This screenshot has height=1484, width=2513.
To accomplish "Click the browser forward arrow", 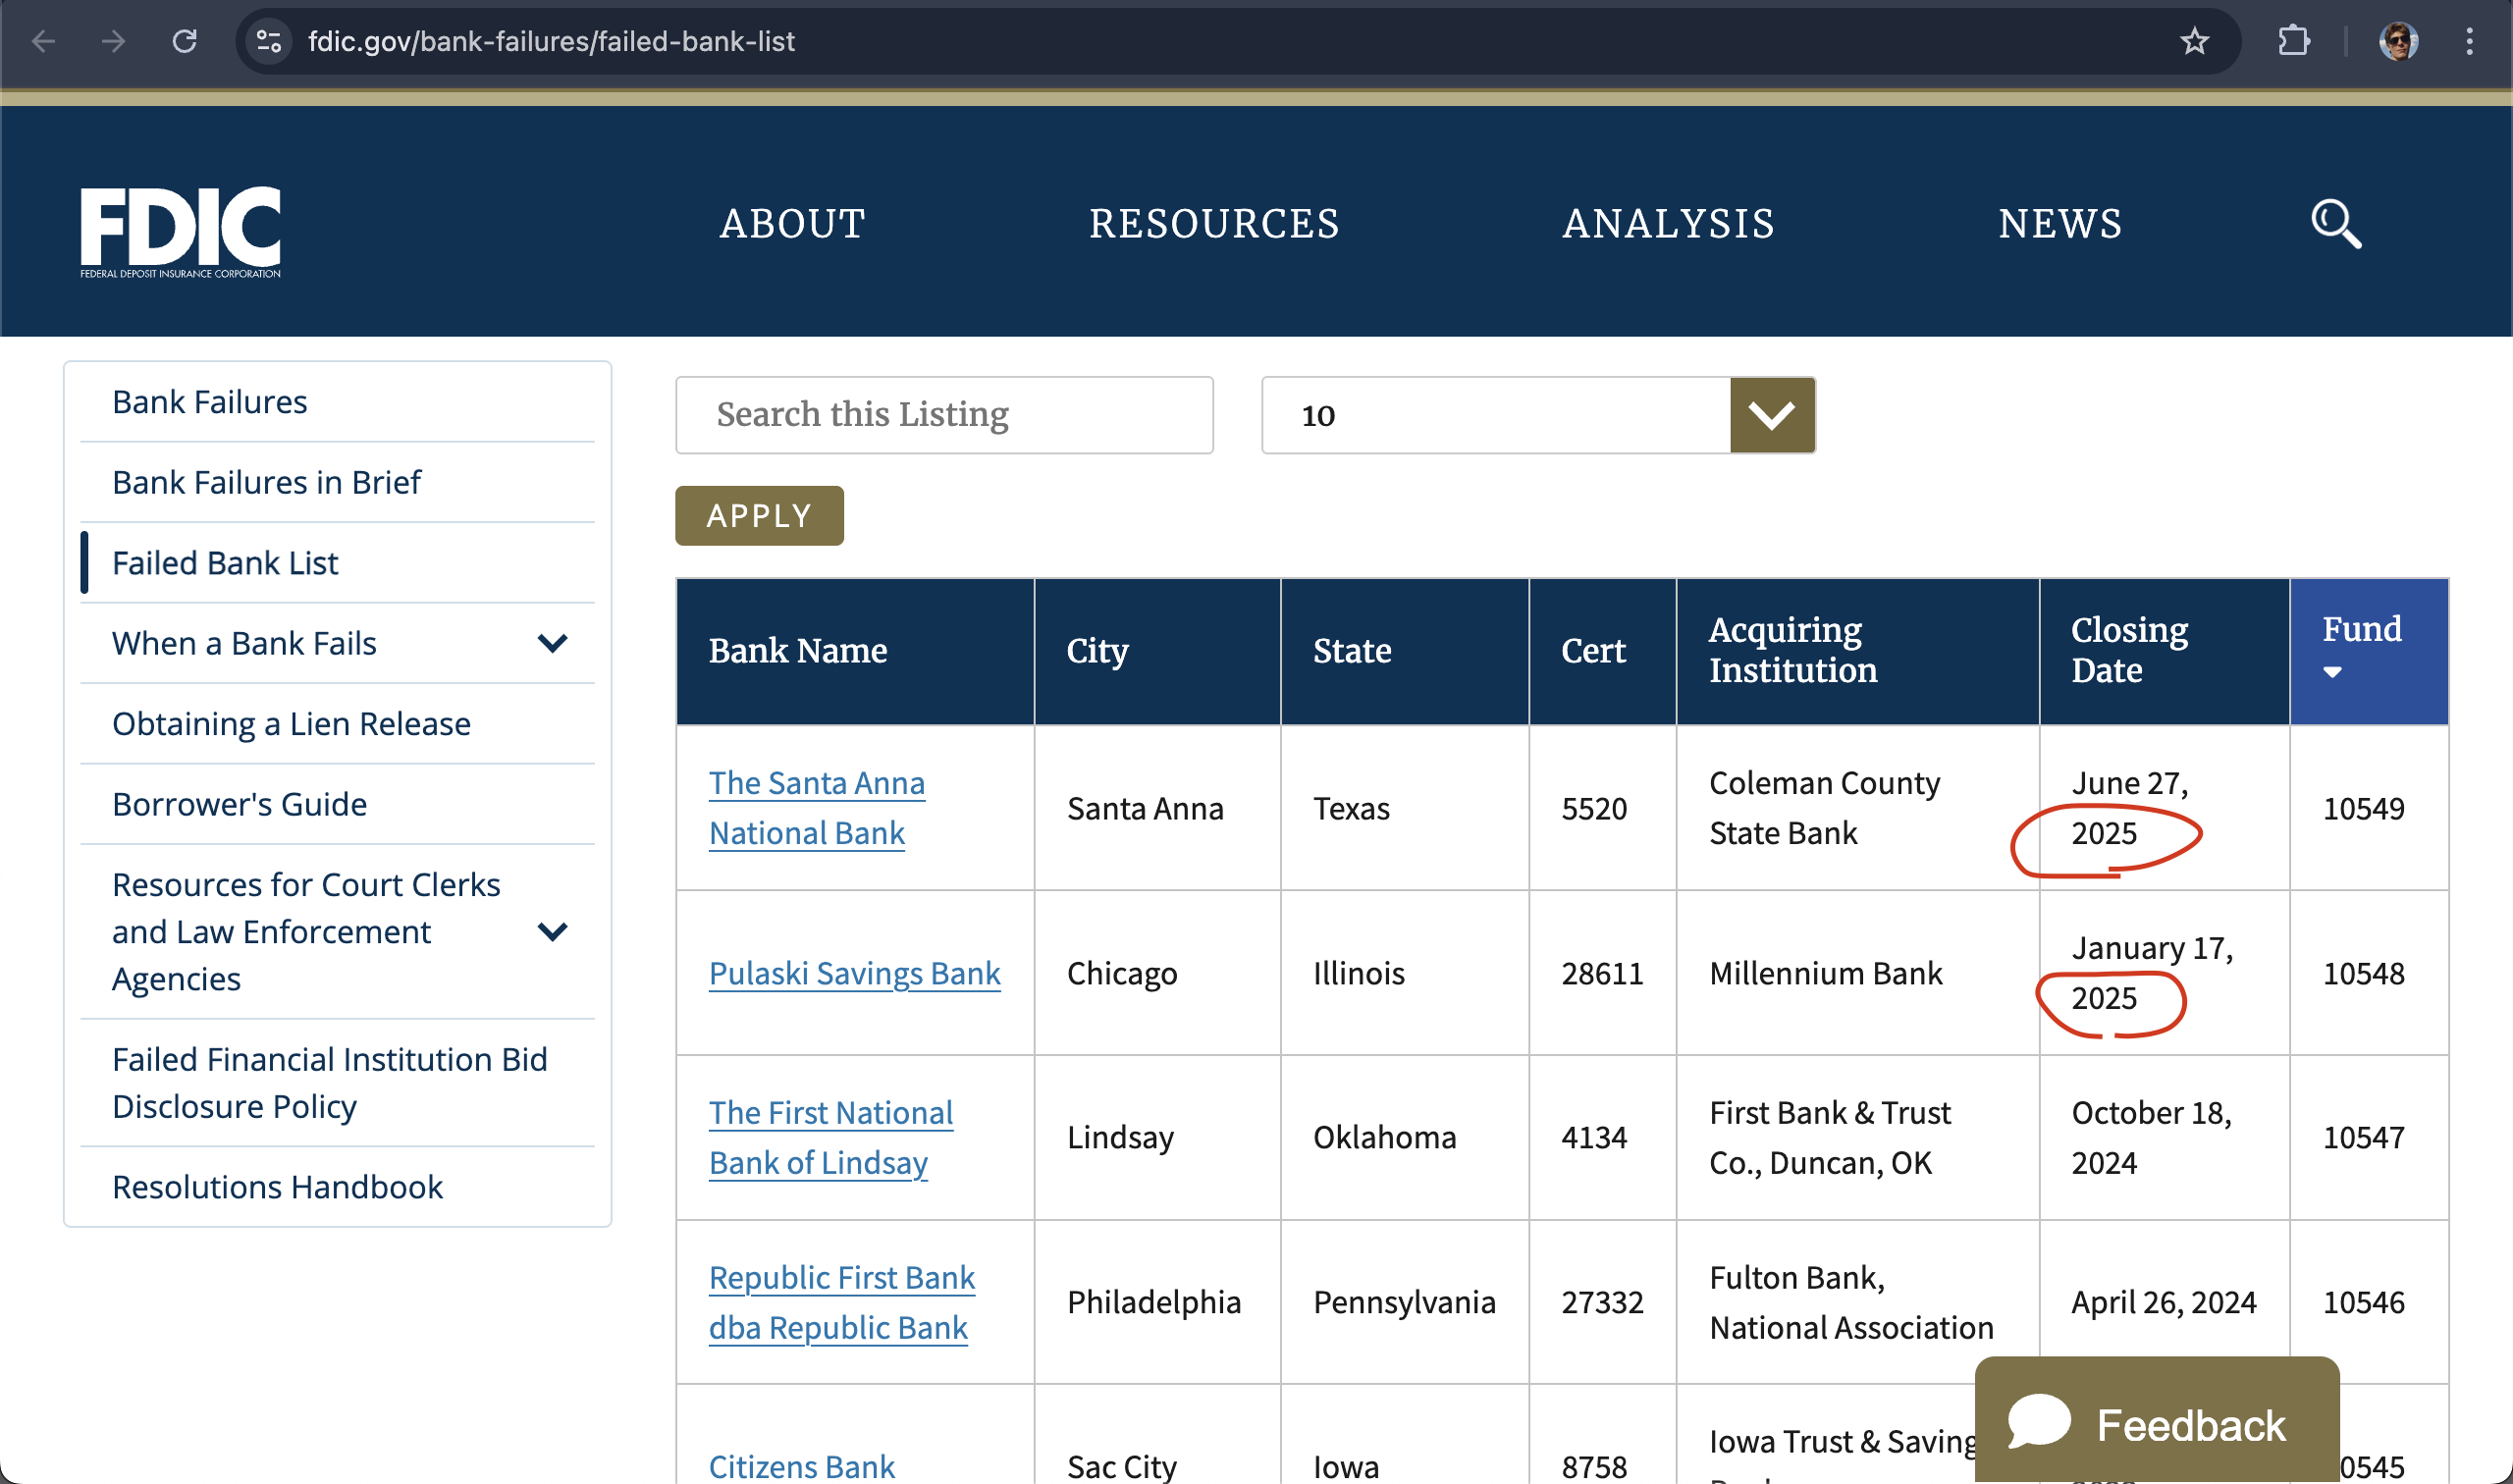I will point(114,41).
